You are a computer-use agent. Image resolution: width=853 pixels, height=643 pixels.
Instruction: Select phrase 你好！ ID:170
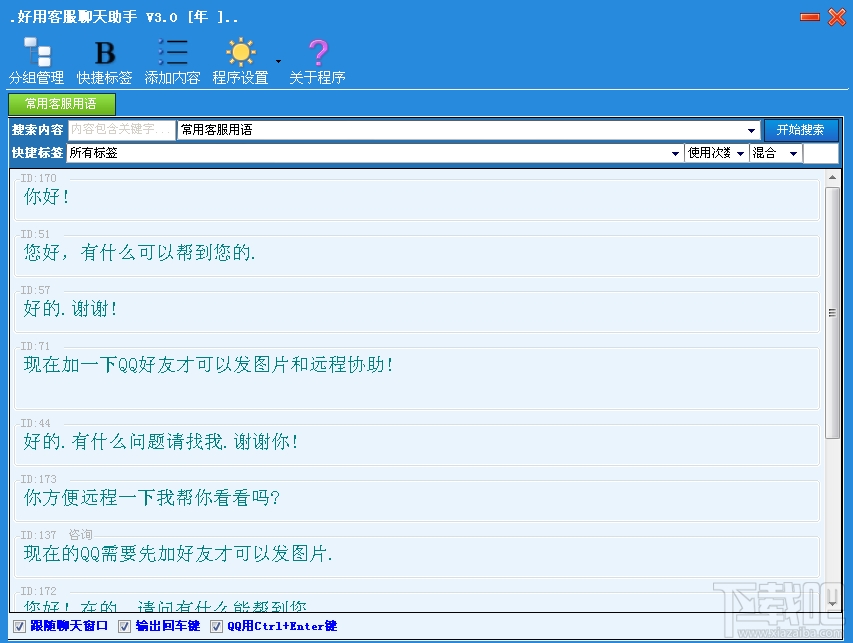417,198
